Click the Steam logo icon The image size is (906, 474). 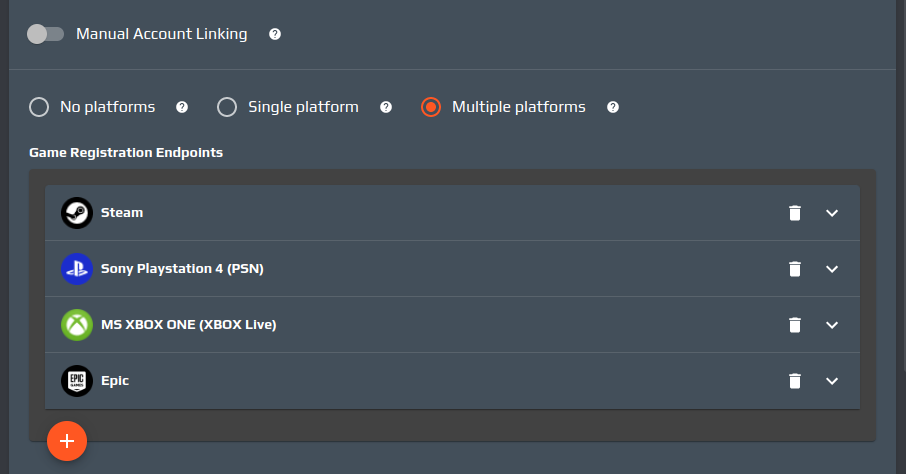77,213
